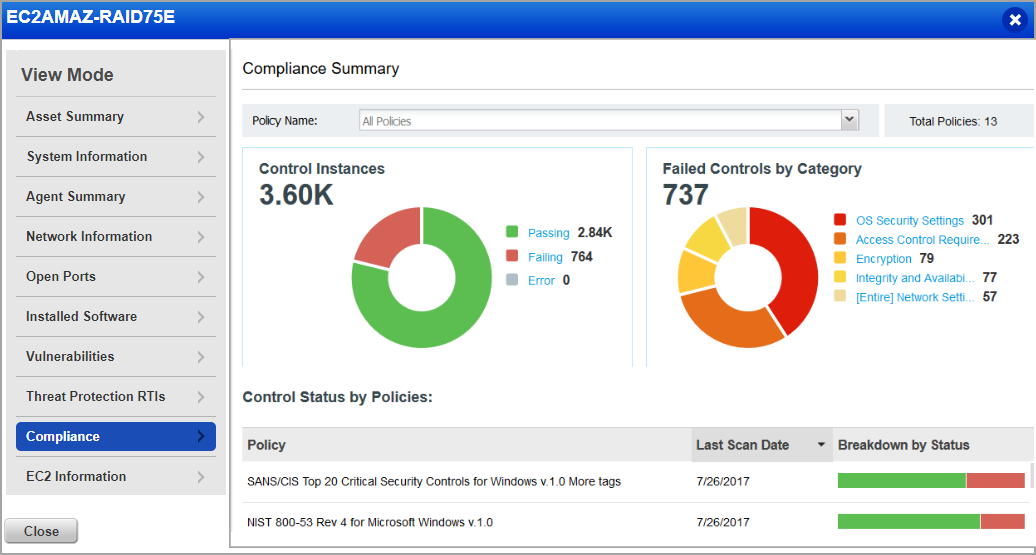Close the EC2AMAZ-RAID75E dialog with X icon
Viewport: 1036px width, 555px height.
point(1014,20)
